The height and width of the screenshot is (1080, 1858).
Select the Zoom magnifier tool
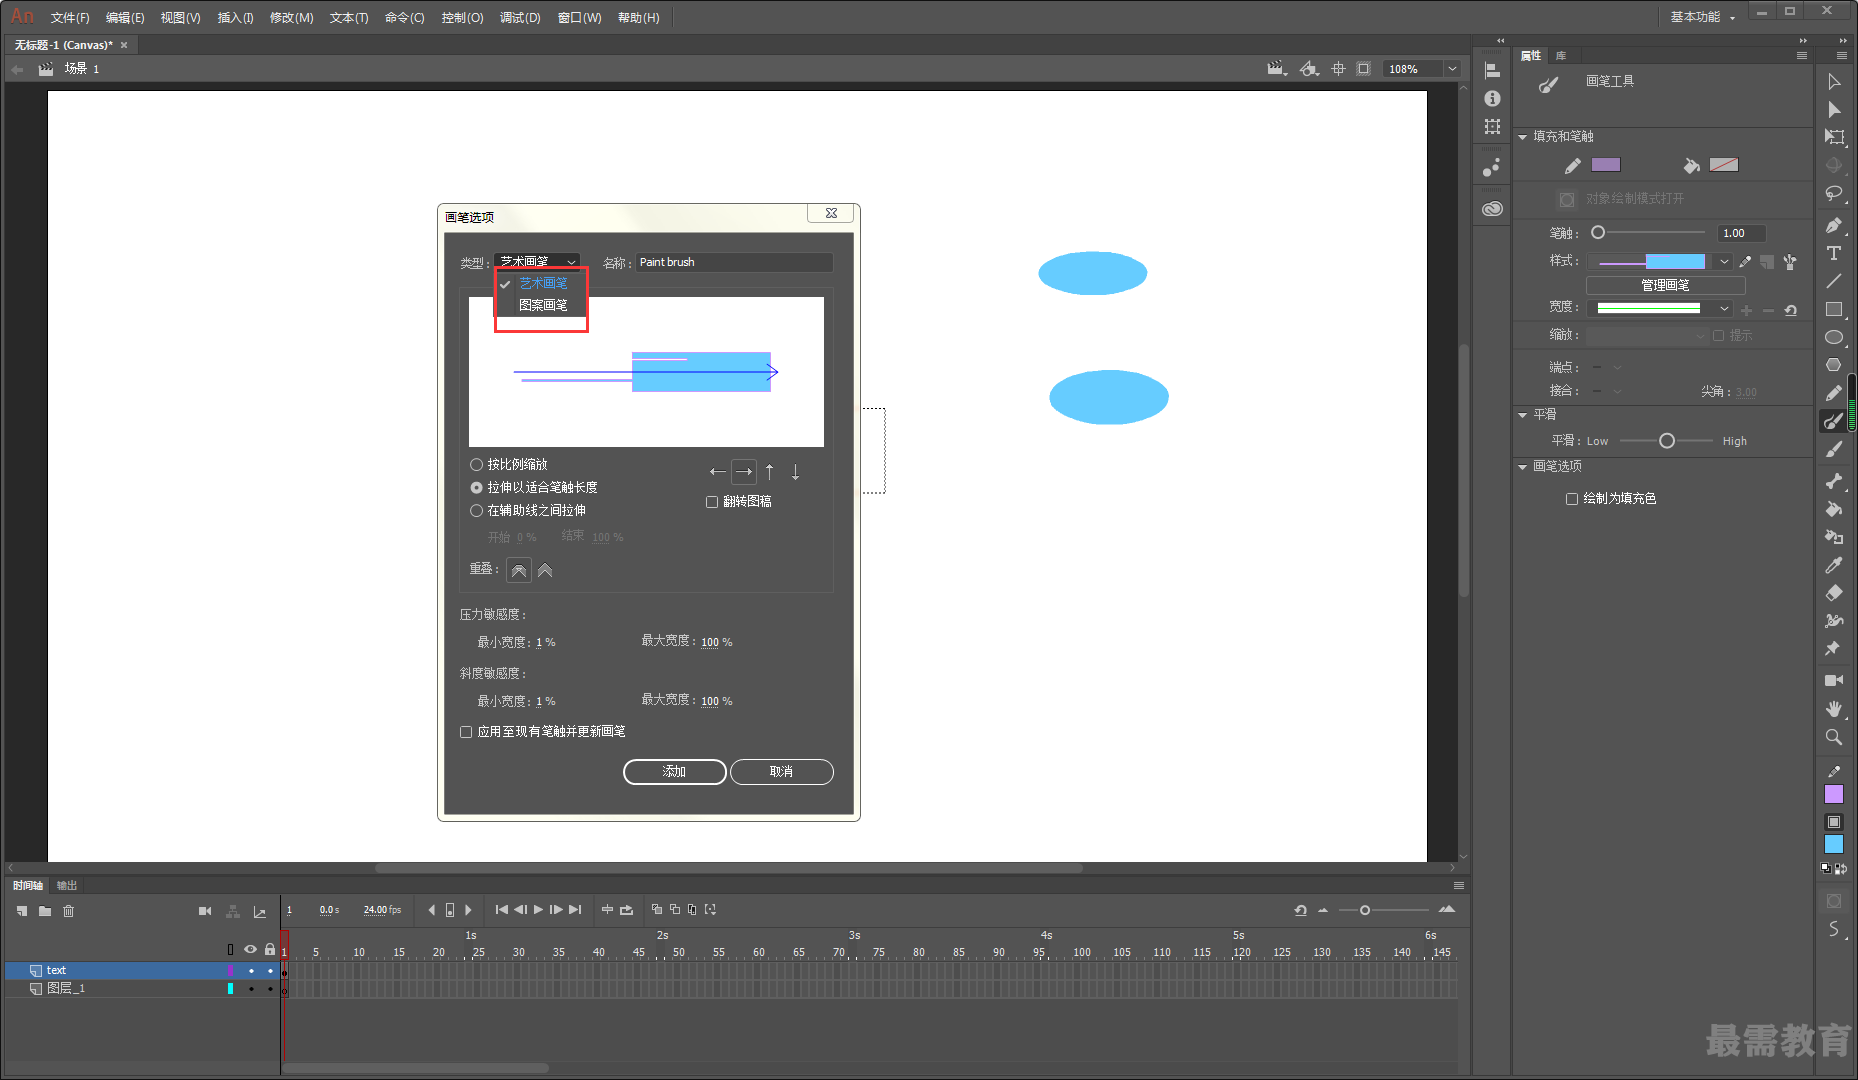tap(1834, 737)
